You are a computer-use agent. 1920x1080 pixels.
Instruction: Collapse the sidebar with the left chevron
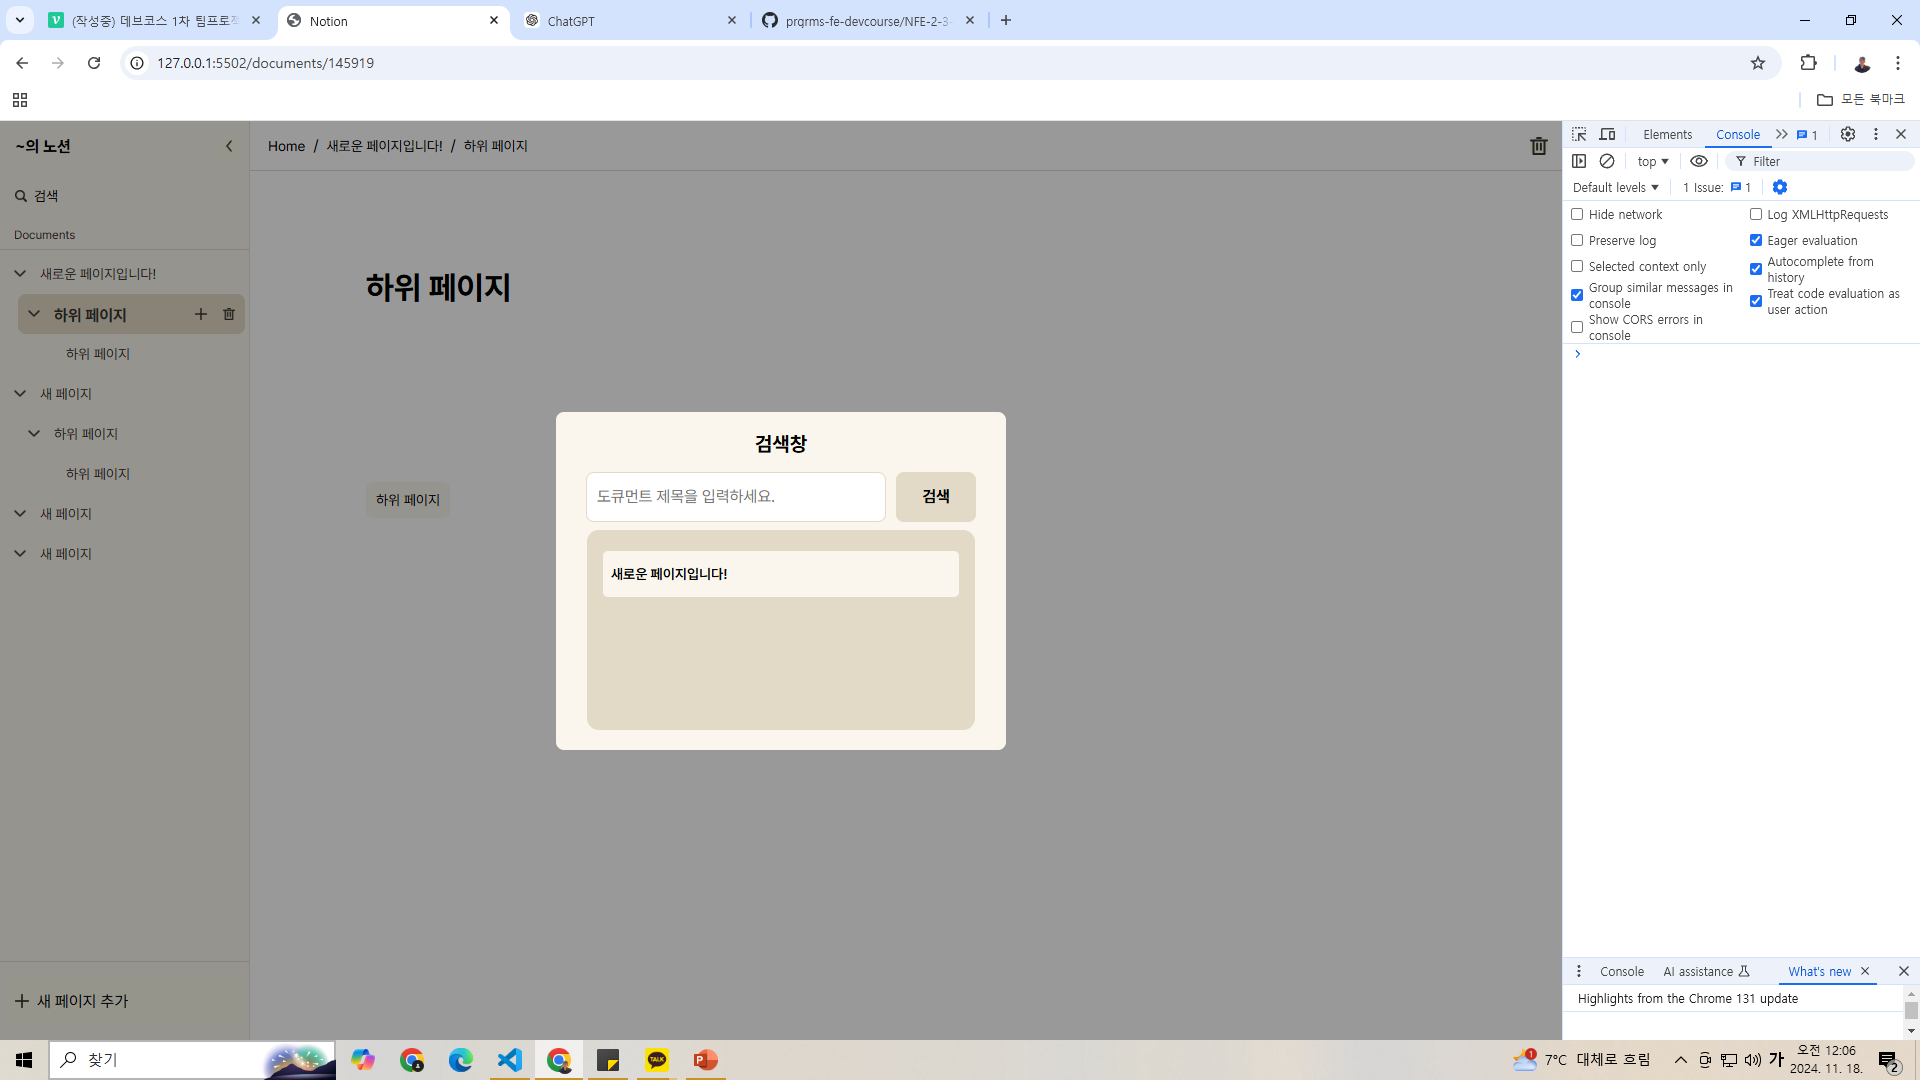click(229, 146)
